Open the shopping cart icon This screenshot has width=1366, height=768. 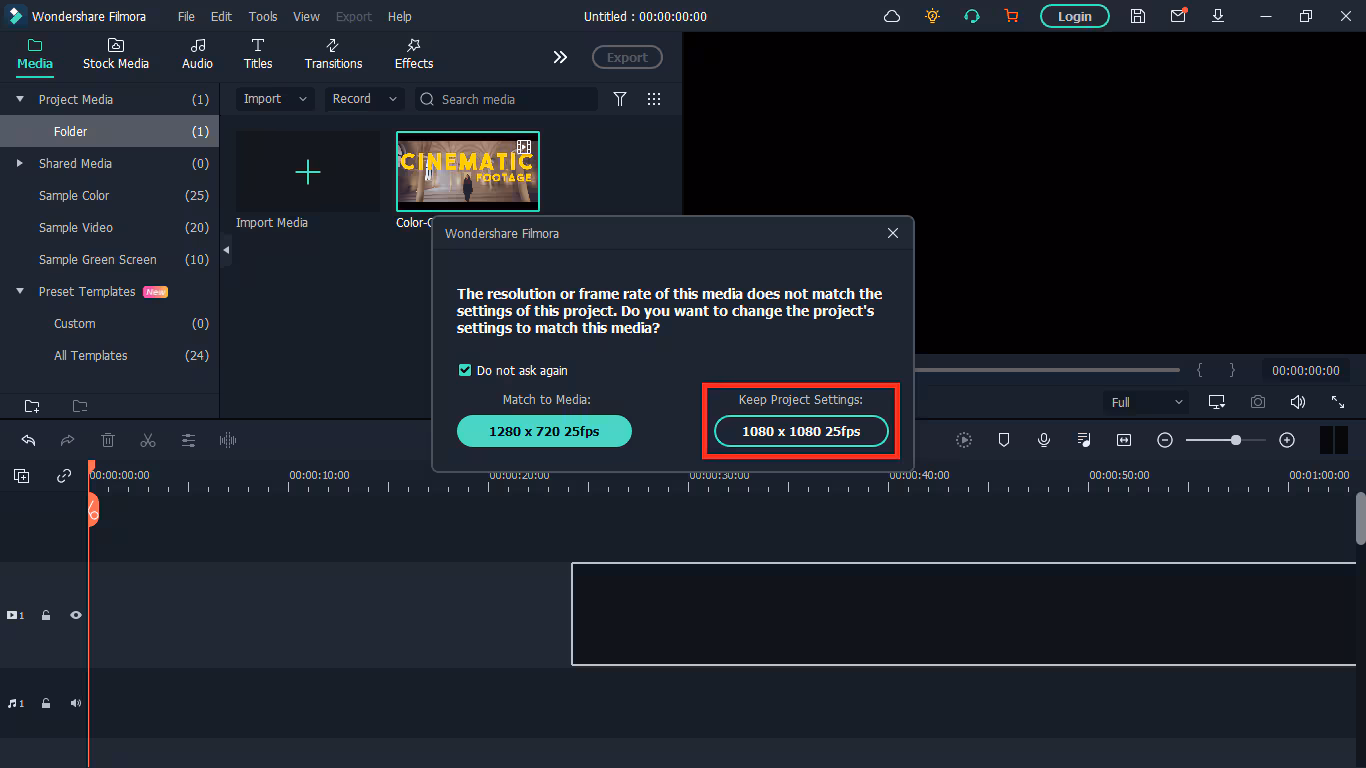tap(1011, 16)
